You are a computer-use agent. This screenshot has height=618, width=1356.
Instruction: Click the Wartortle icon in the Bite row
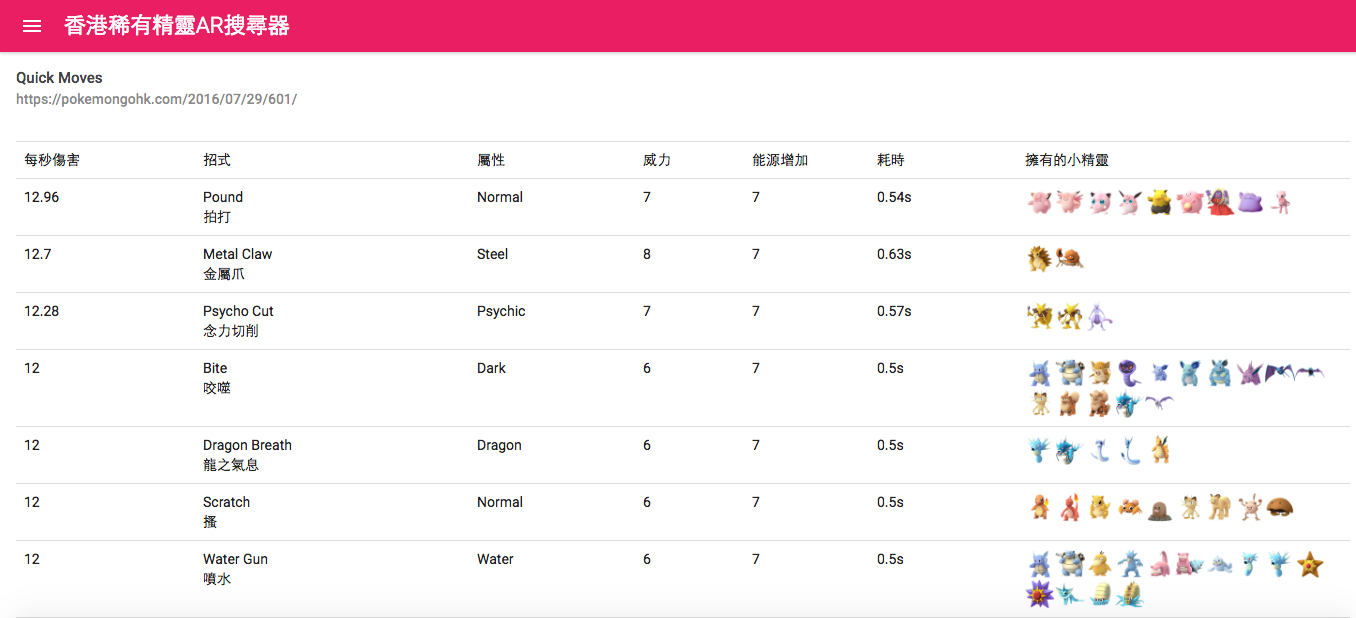[x=1040, y=374]
